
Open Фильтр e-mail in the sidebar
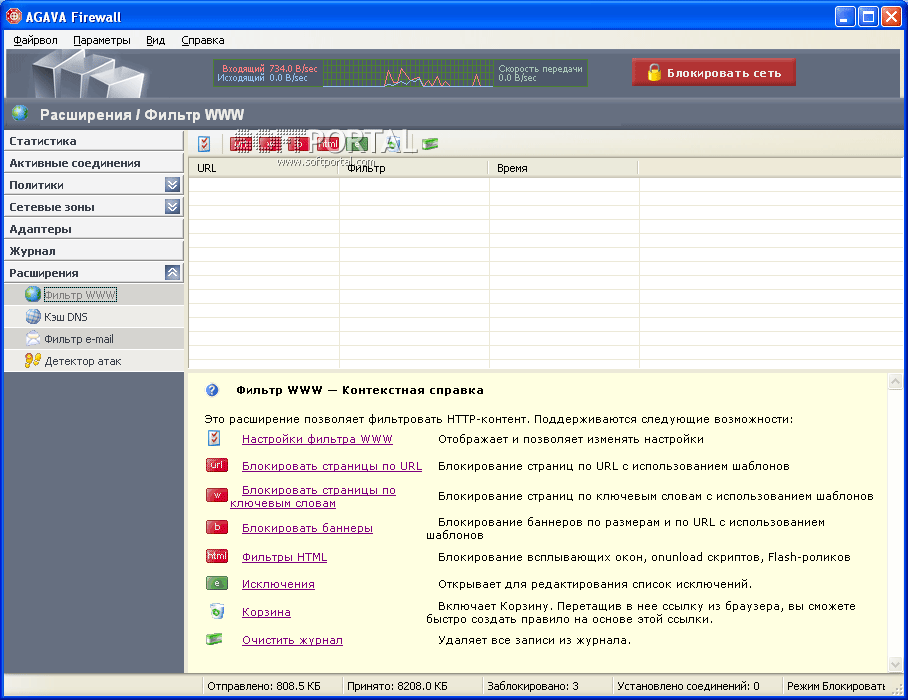(93, 339)
